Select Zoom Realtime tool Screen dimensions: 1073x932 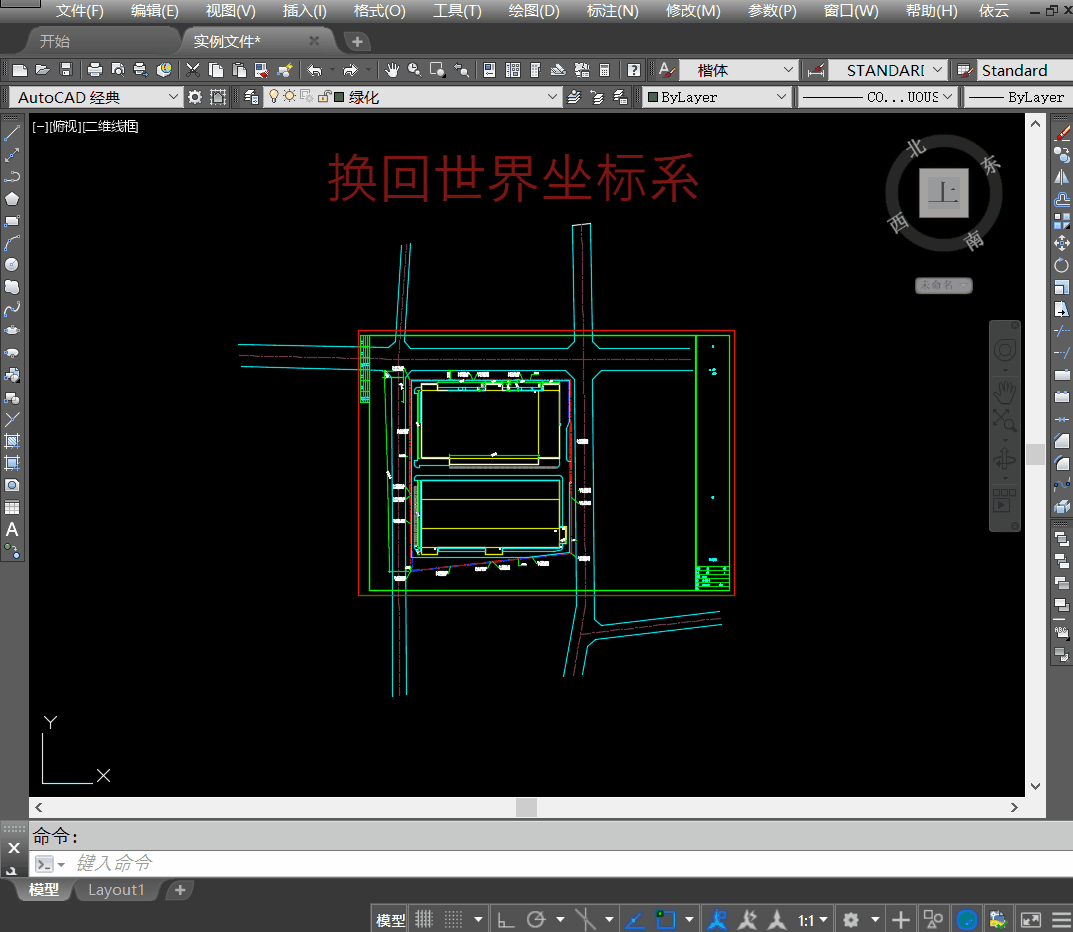[414, 70]
